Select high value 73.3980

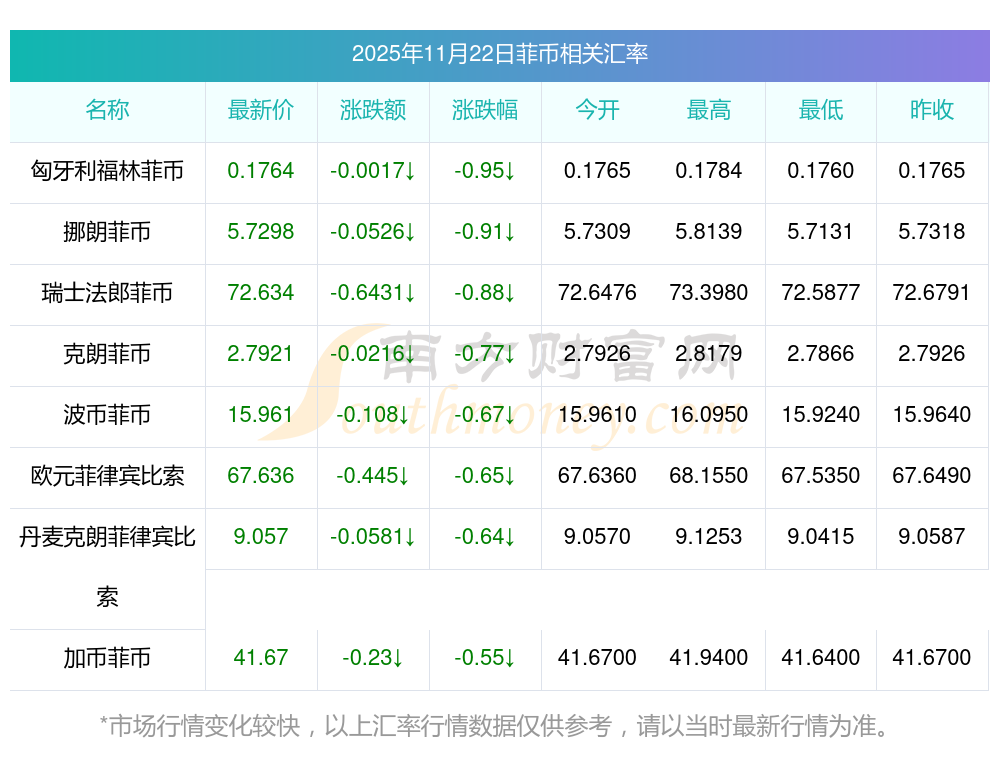tap(709, 292)
